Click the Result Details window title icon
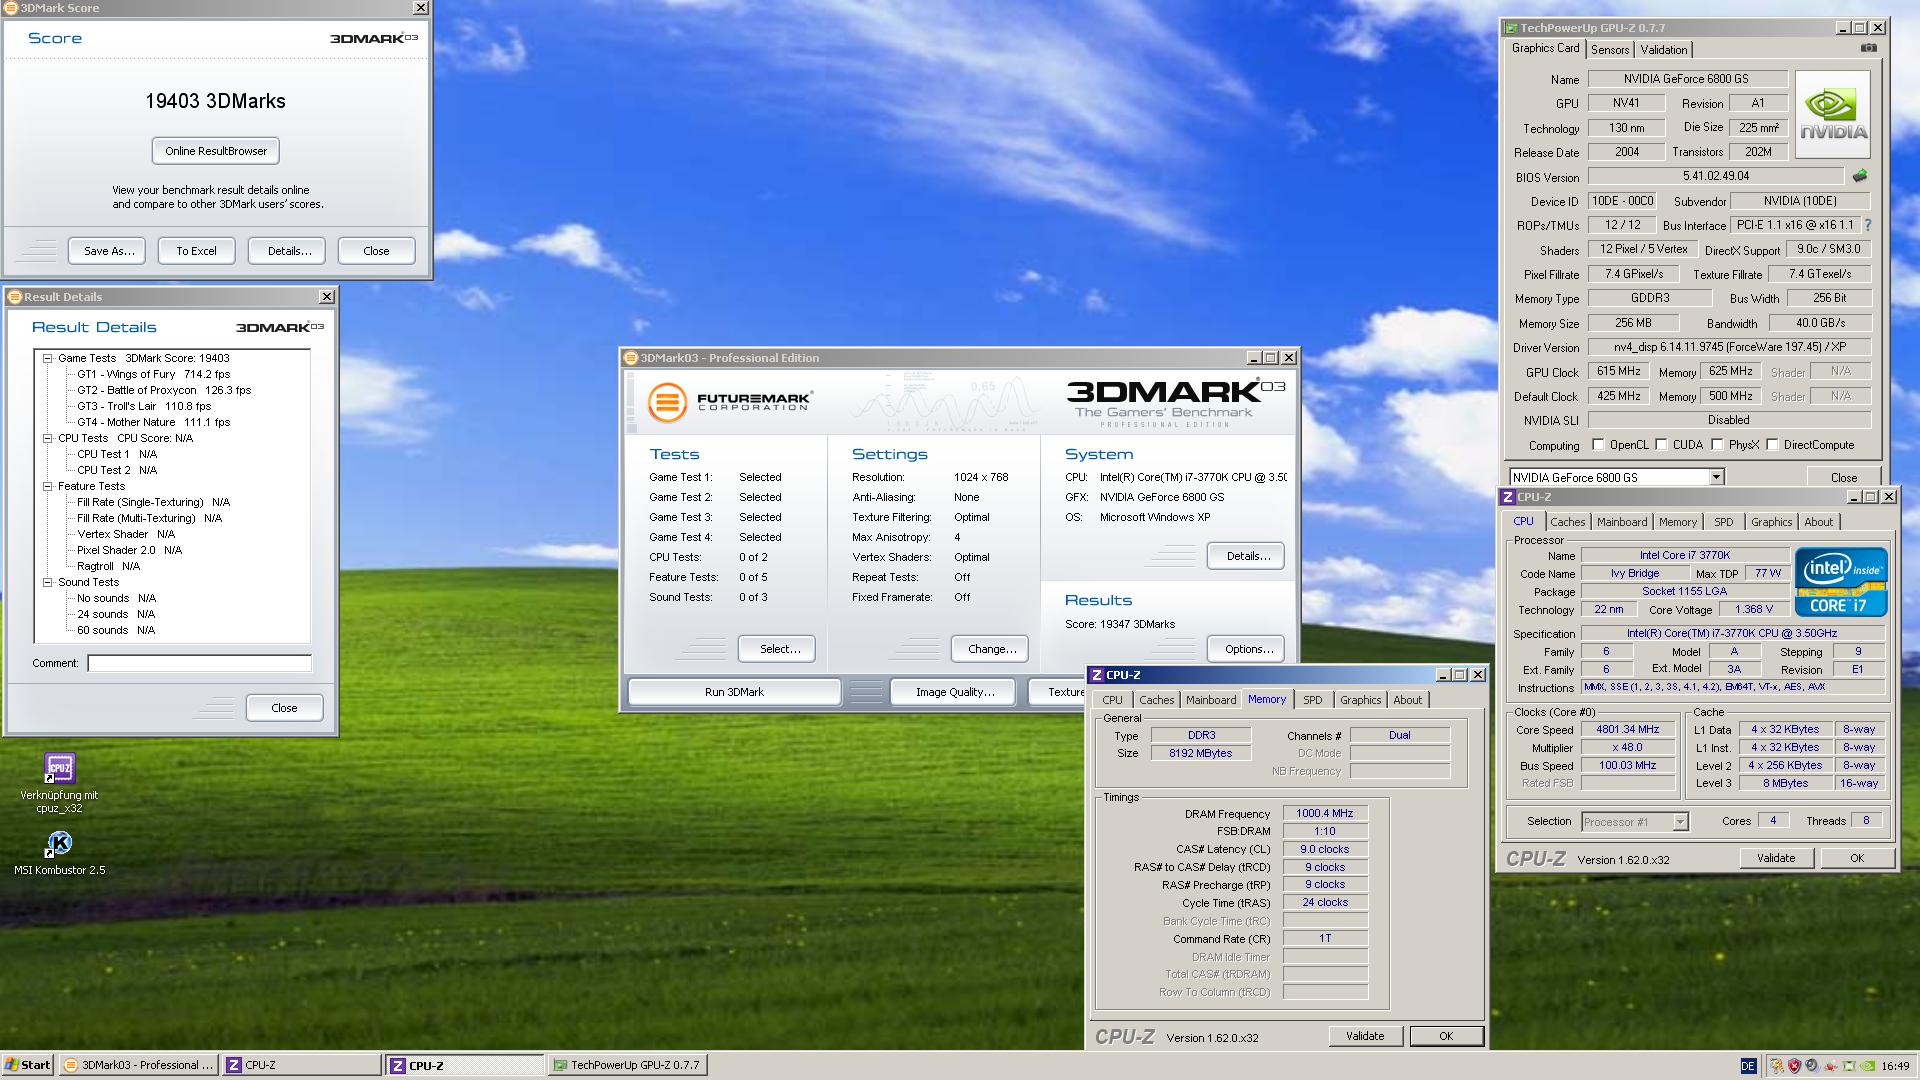The image size is (1920, 1080). click(15, 297)
